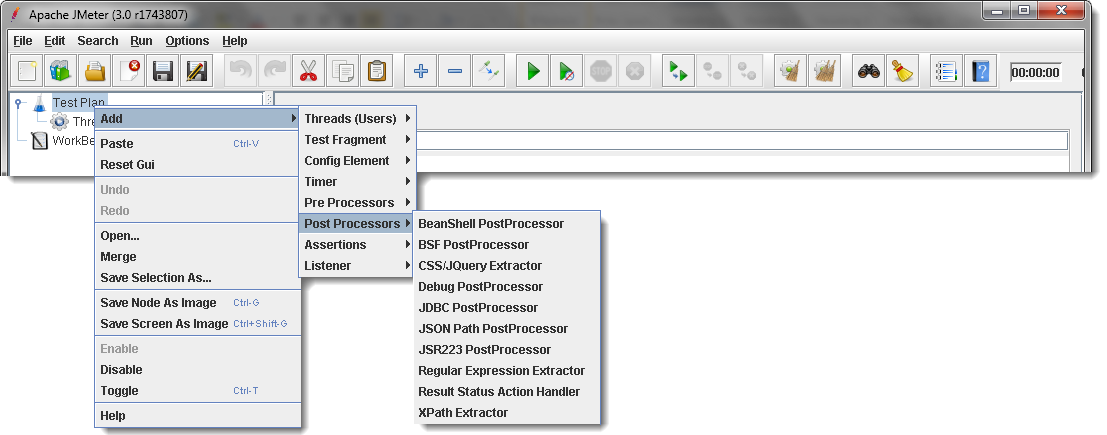
Task: Click the Redo arrow toolbar icon
Action: click(274, 71)
